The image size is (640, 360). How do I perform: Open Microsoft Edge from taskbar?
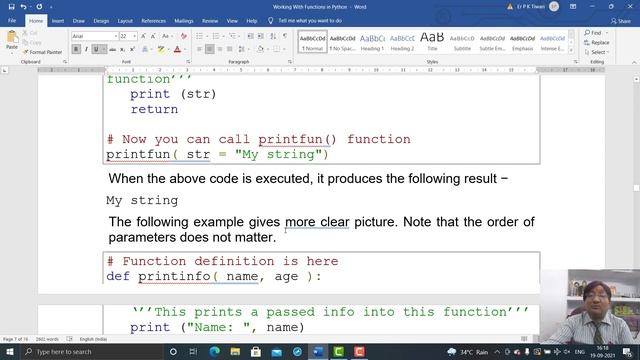point(214,351)
